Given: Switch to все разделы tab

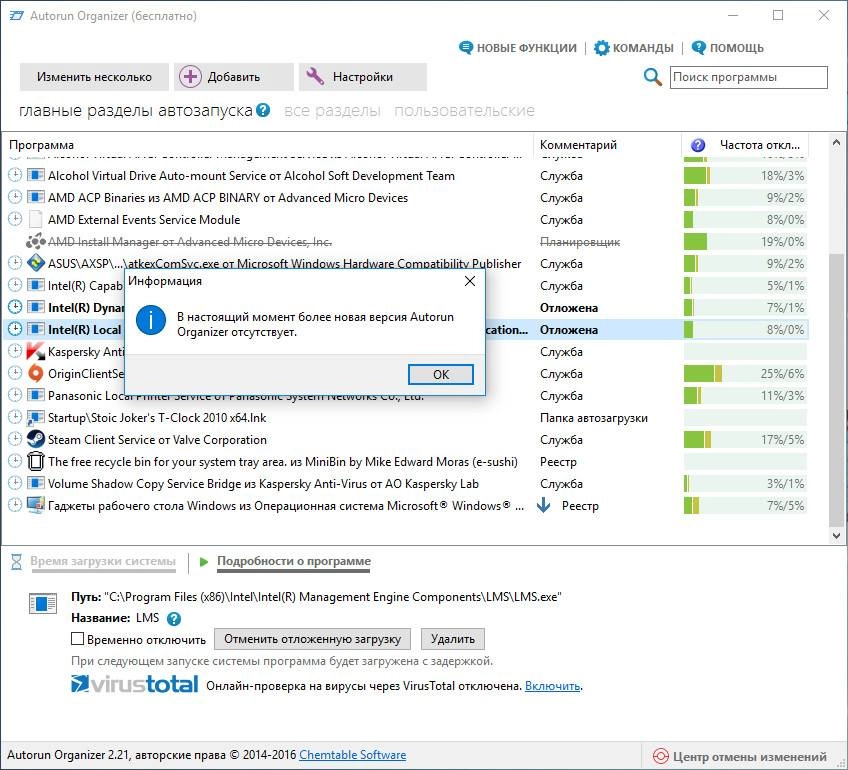Looking at the screenshot, I should click(x=332, y=111).
